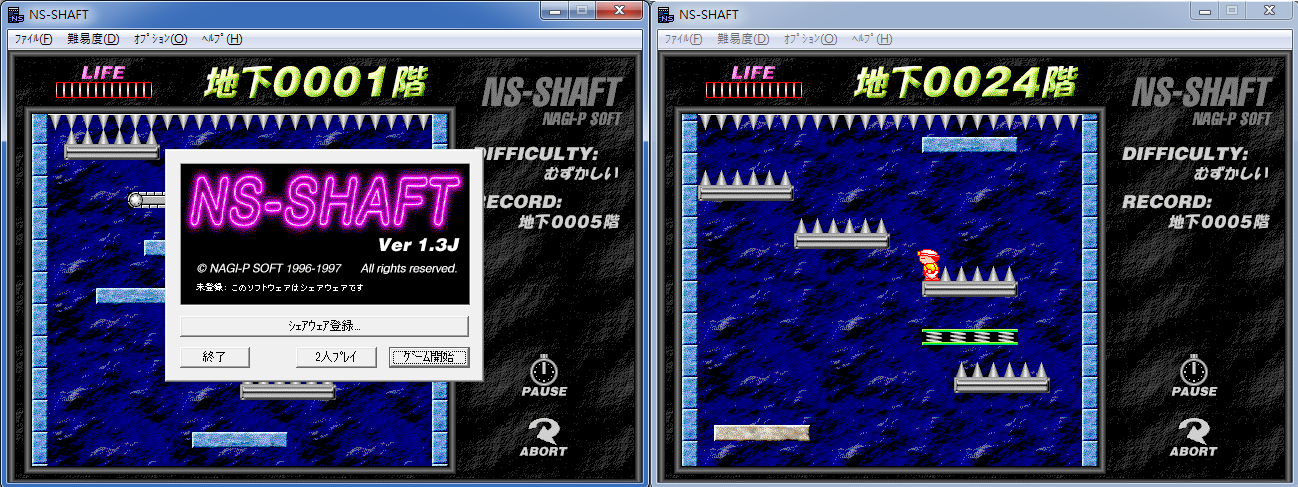Click the 終了 button in dialog
The height and width of the screenshot is (487, 1298).
click(214, 357)
